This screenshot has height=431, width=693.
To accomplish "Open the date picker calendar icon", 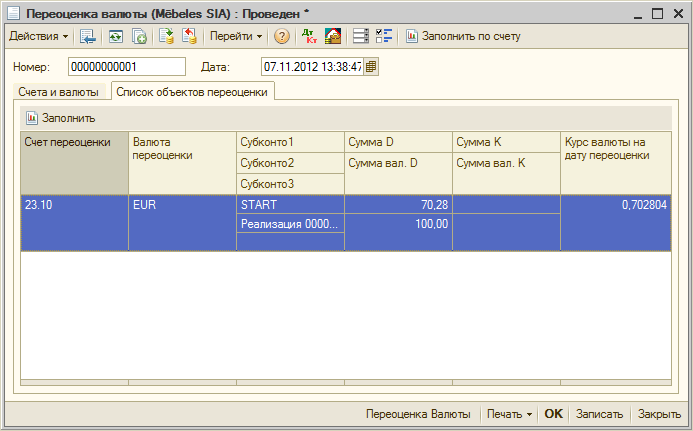I will pyautogui.click(x=372, y=67).
